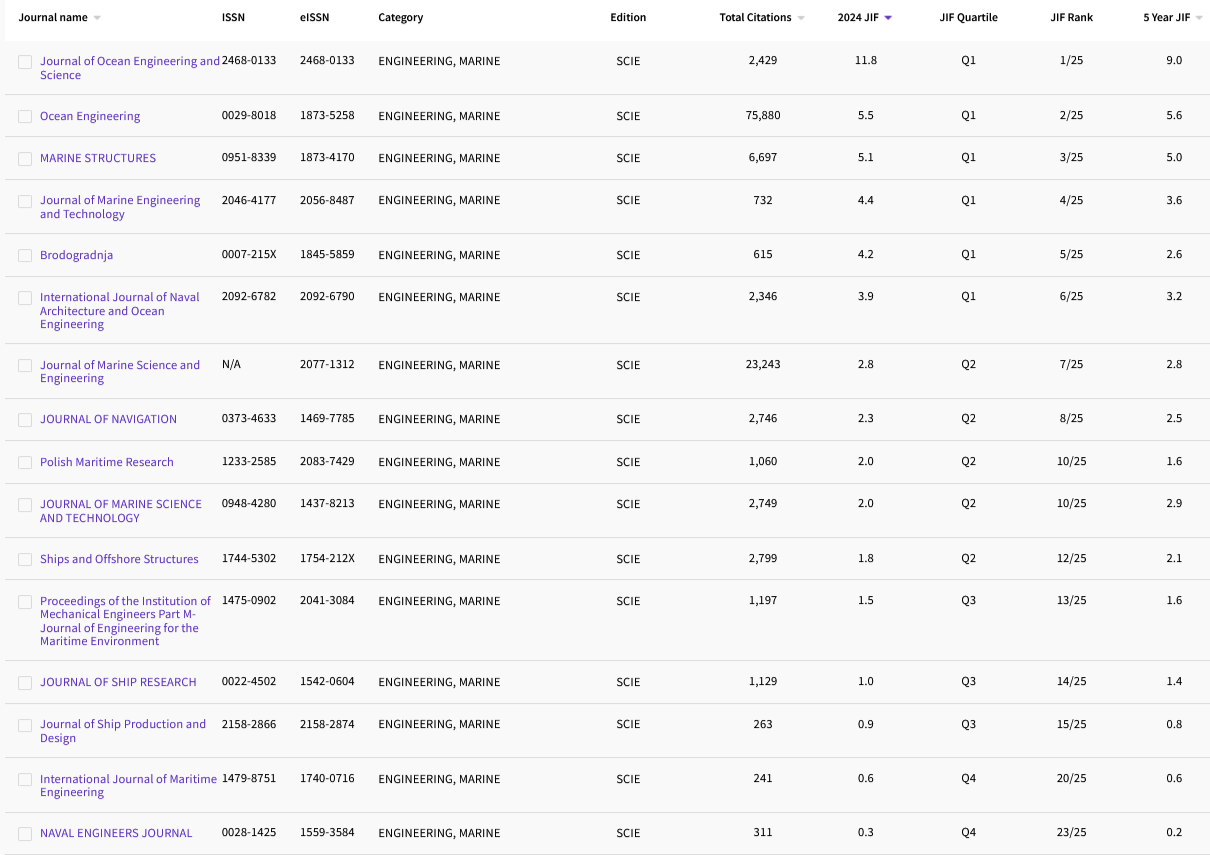
Task: Select checkbox beside JOURNAL OF NAVIGATION
Action: tap(25, 420)
